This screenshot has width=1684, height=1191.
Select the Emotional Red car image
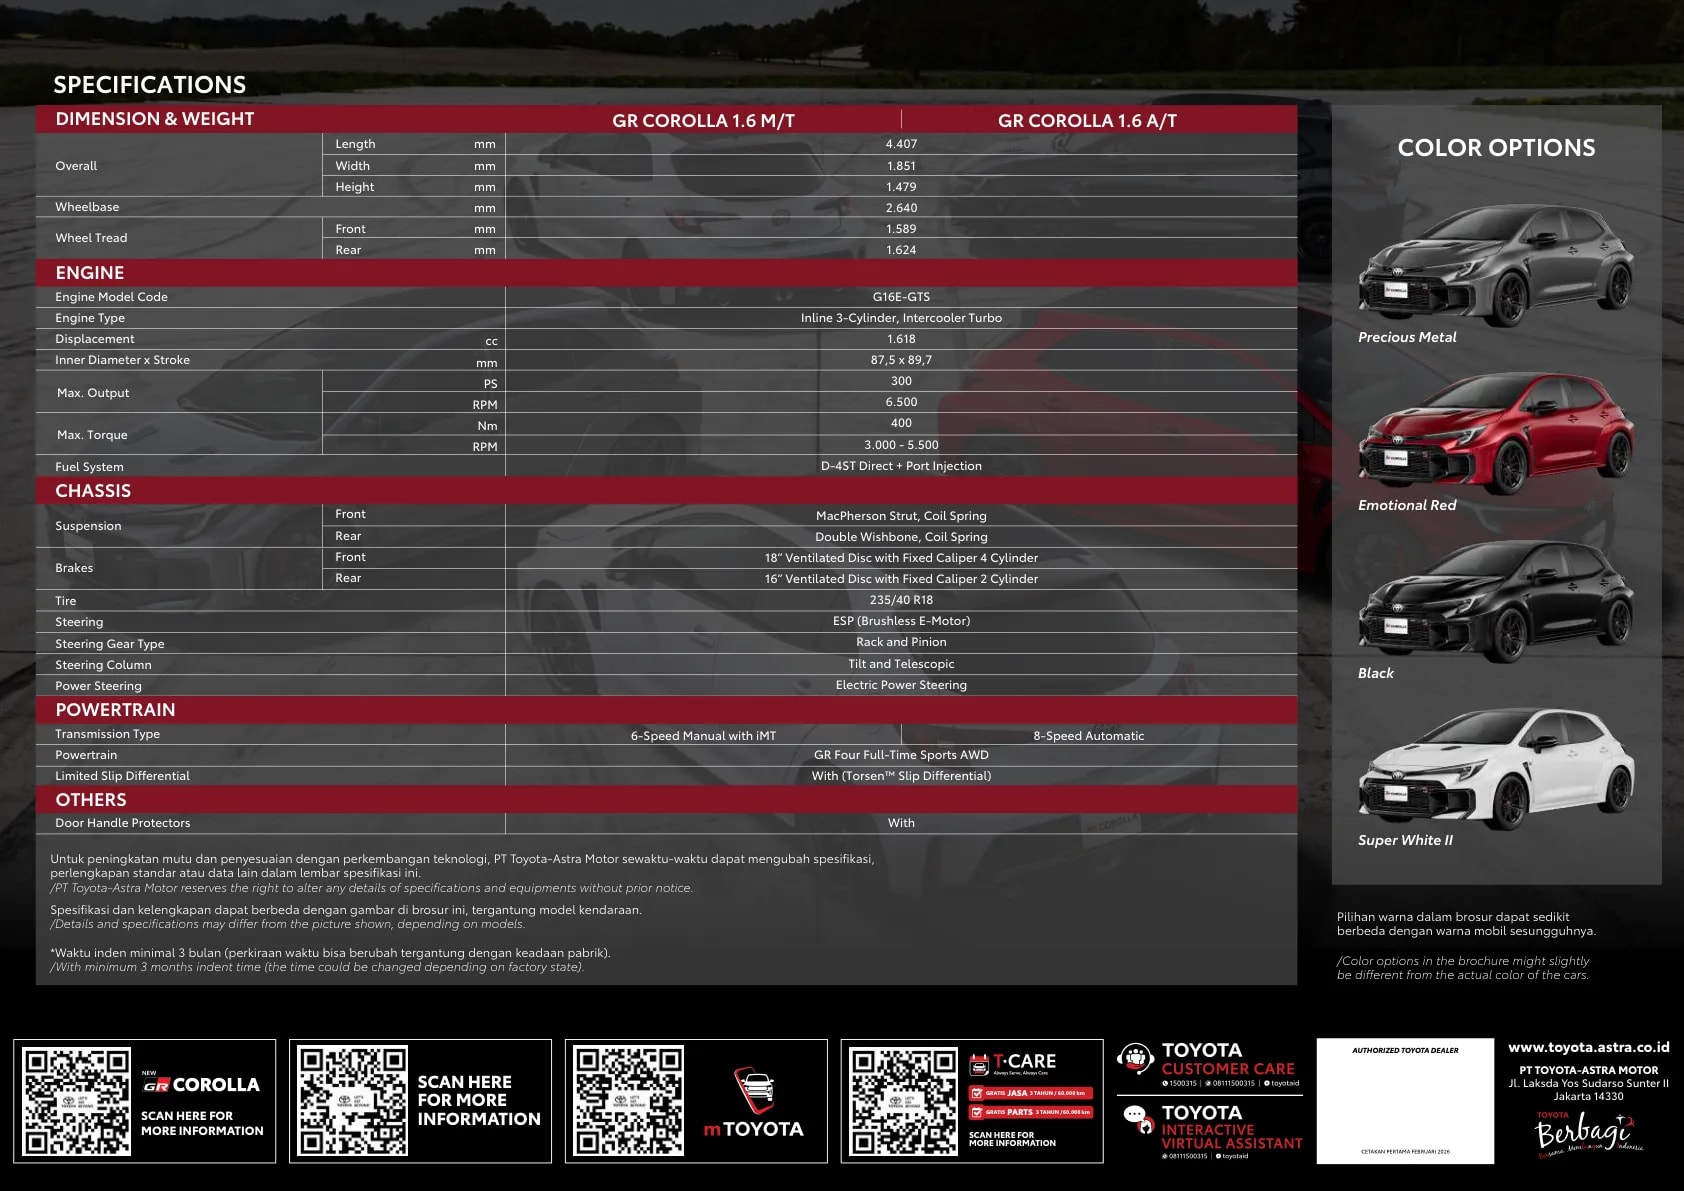(x=1496, y=433)
